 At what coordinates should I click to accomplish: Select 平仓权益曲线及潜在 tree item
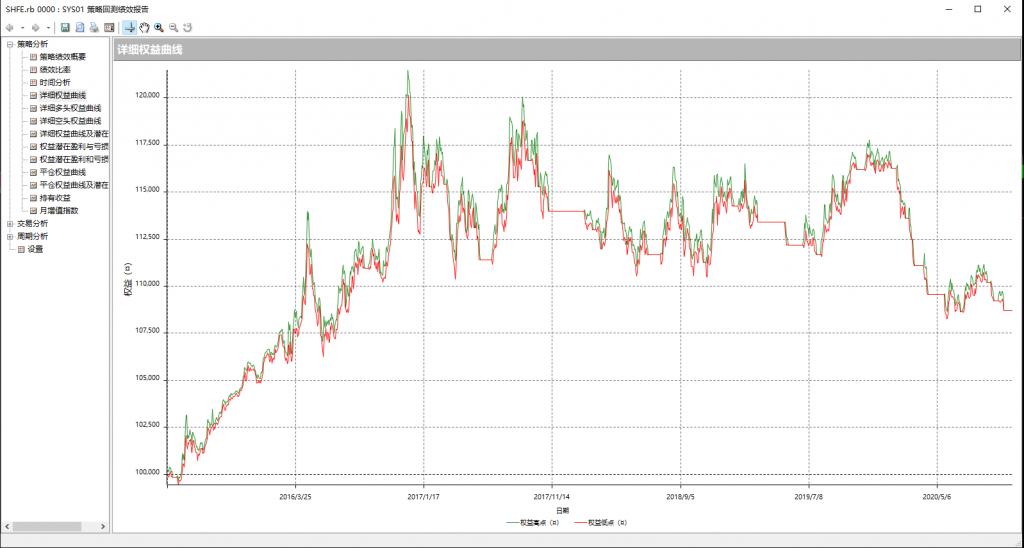click(x=74, y=185)
